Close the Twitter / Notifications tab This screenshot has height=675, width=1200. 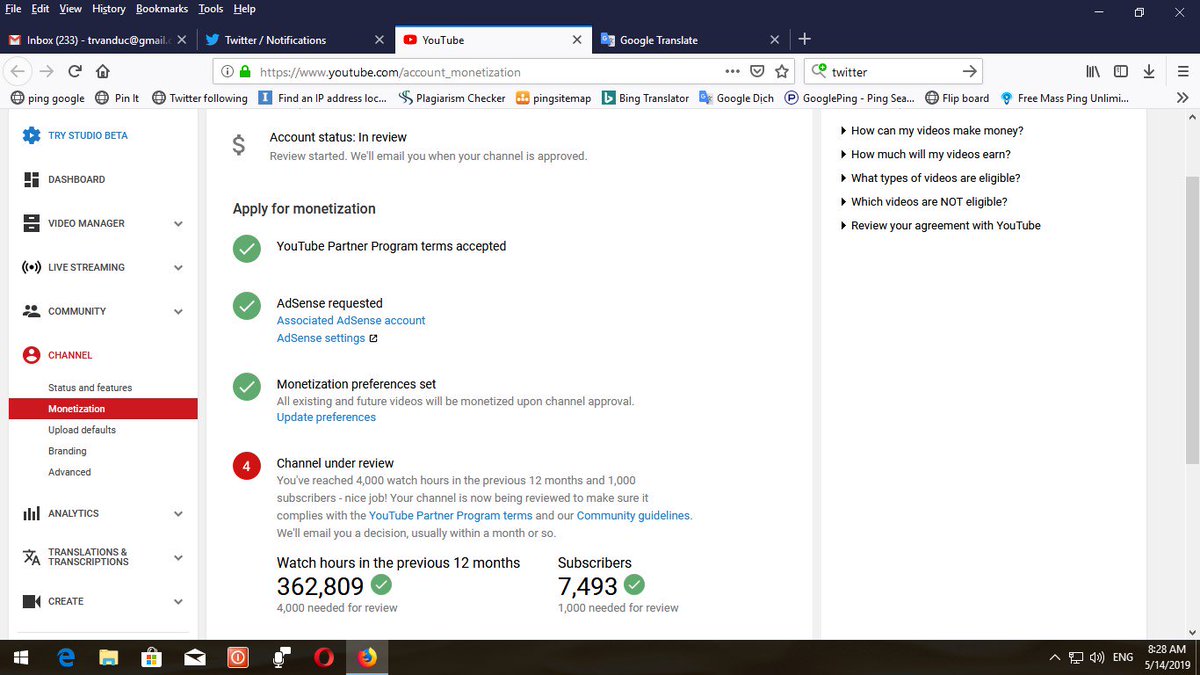(379, 40)
